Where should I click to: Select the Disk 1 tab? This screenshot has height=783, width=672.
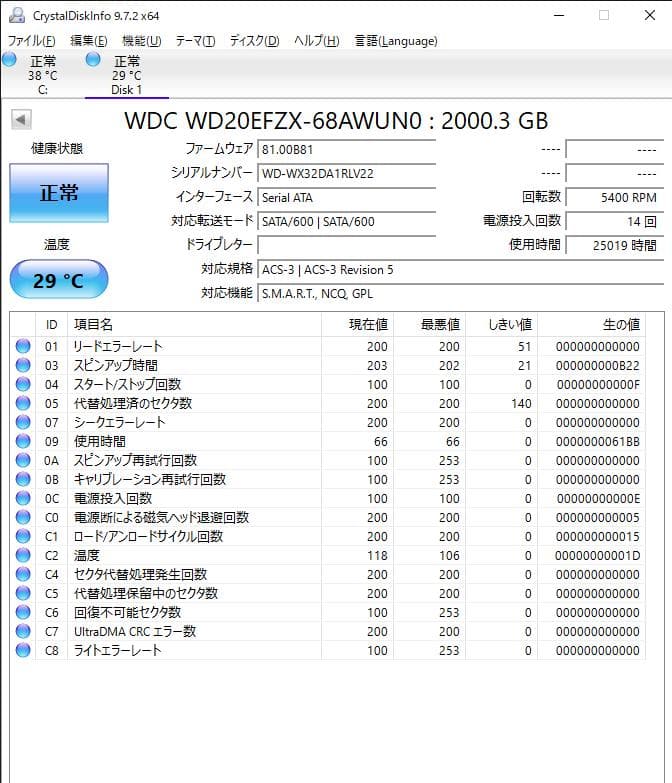tap(126, 75)
